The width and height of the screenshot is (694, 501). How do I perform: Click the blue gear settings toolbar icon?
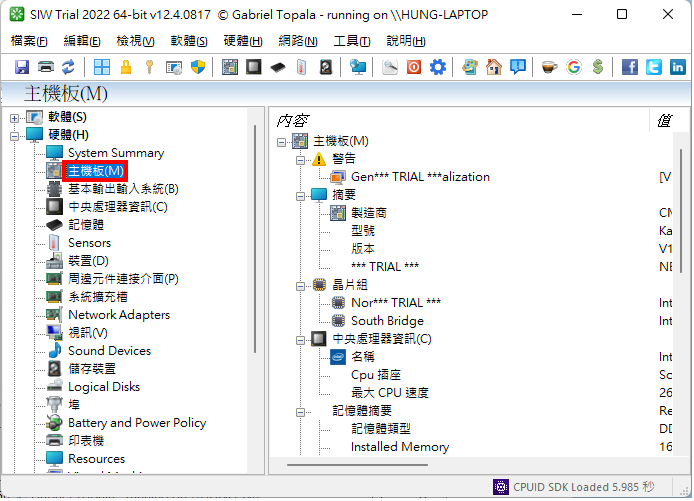(x=438, y=67)
